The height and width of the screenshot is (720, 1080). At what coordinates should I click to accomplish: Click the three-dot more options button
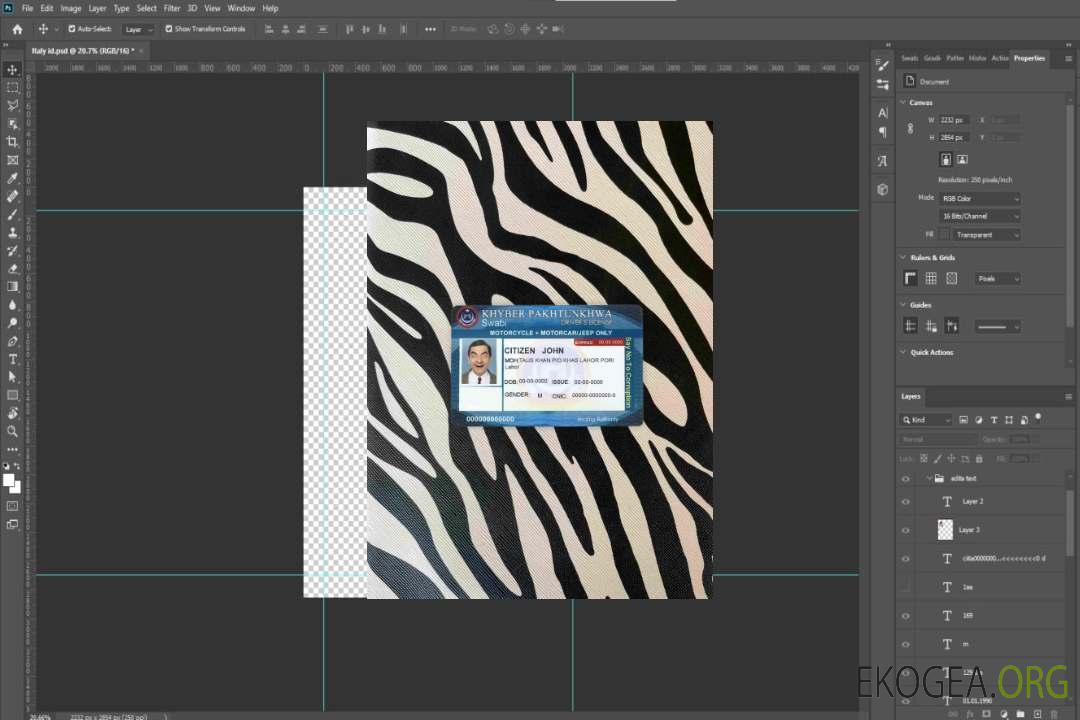[x=430, y=29]
